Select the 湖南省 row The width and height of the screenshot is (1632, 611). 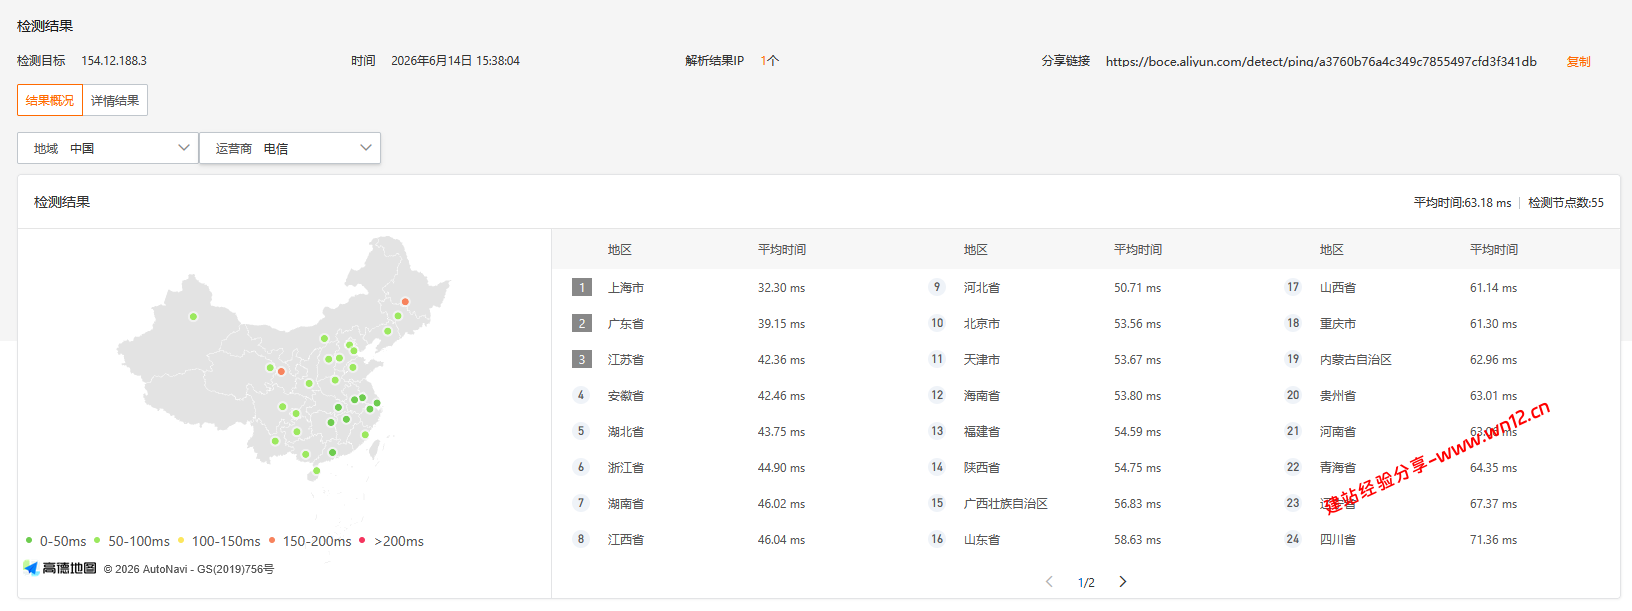click(x=730, y=503)
